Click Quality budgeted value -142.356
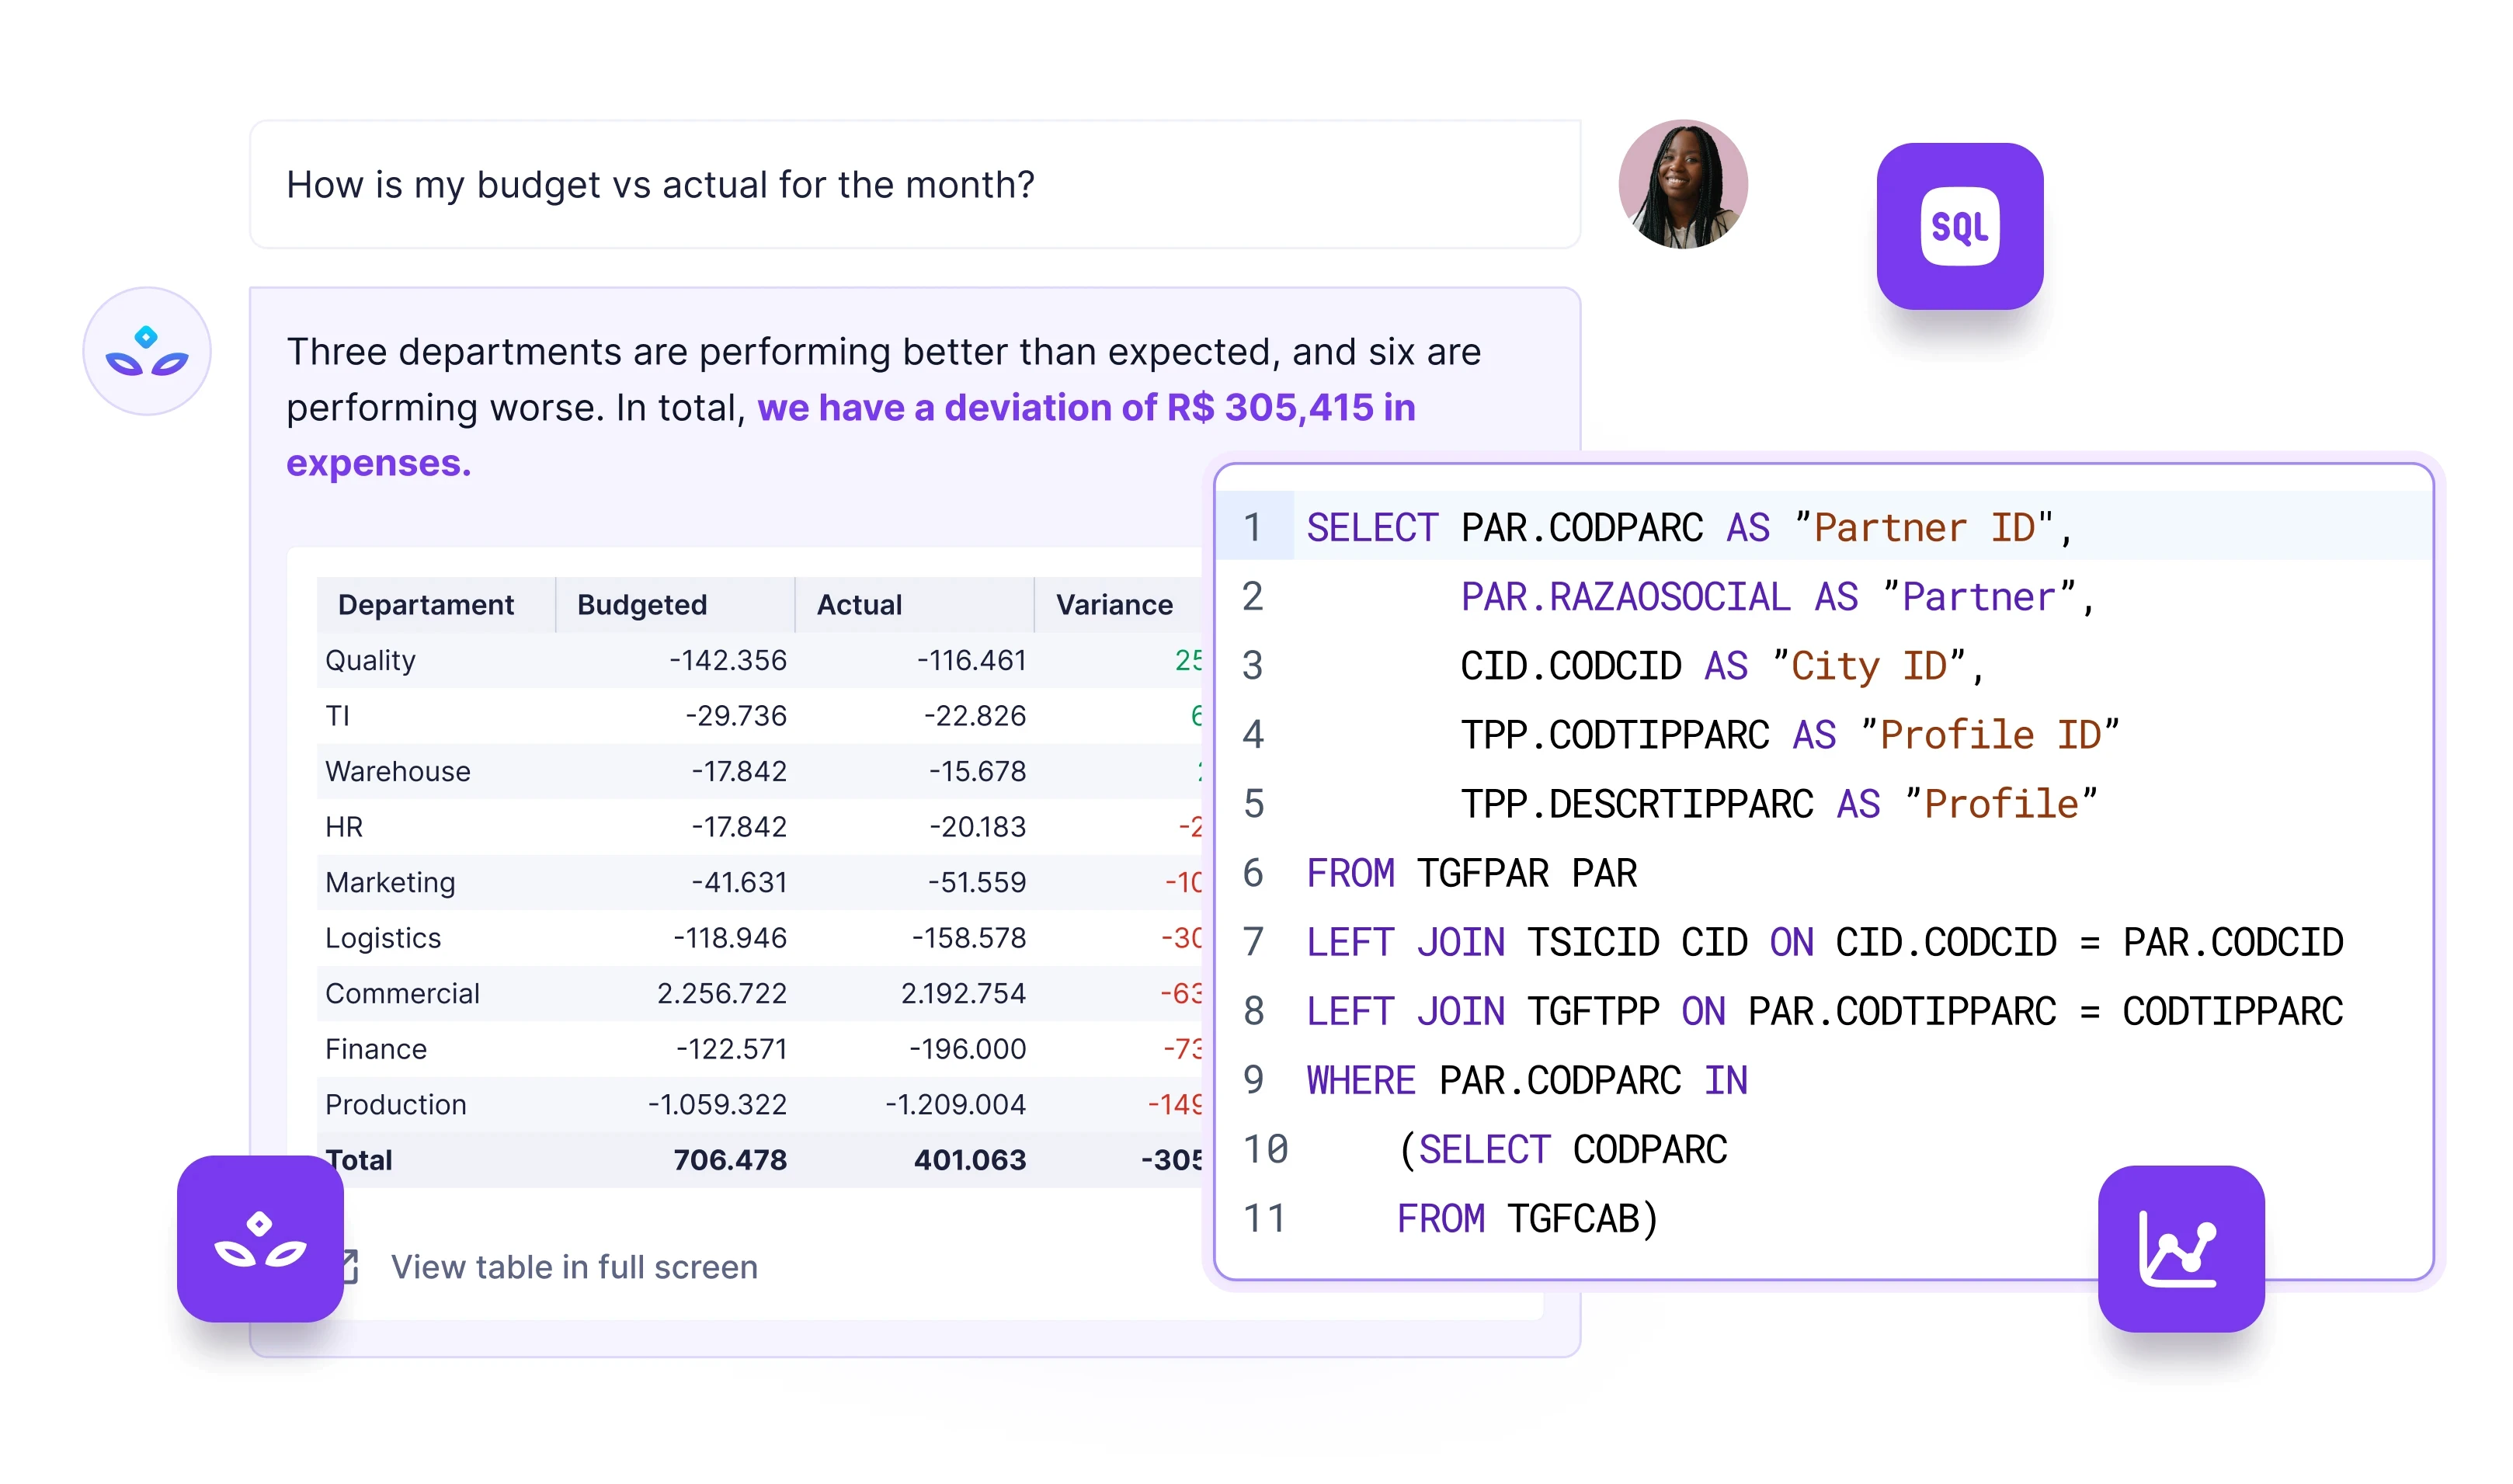Image resolution: width=2513 pixels, height=1484 pixels. pyautogui.click(x=728, y=660)
